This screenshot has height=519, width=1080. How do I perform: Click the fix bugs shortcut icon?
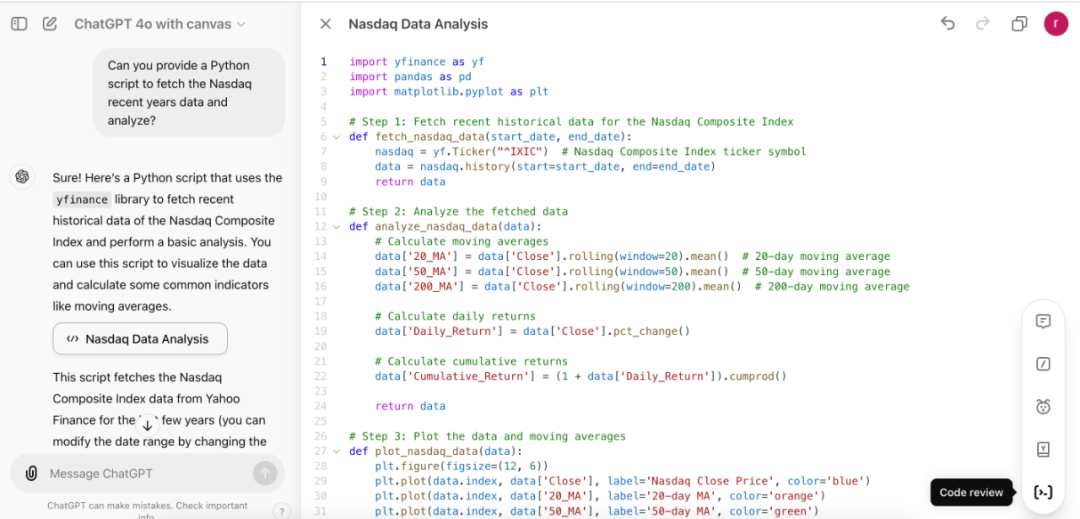click(x=1043, y=407)
